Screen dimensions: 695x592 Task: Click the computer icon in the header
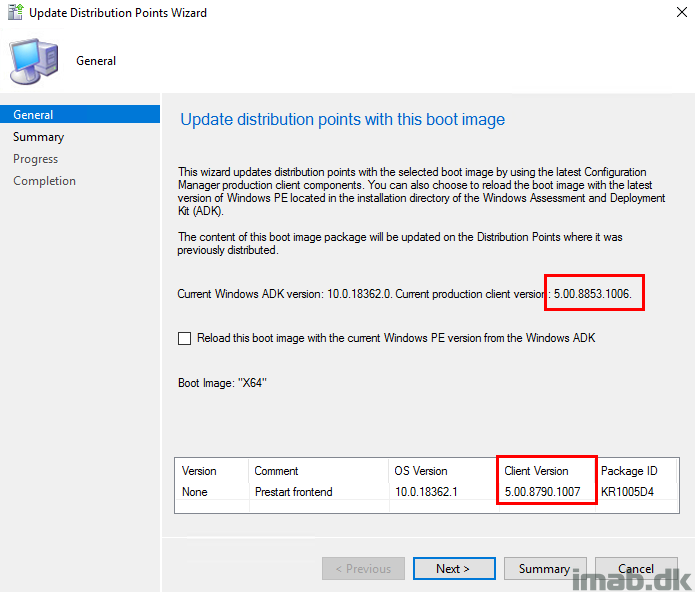click(35, 61)
